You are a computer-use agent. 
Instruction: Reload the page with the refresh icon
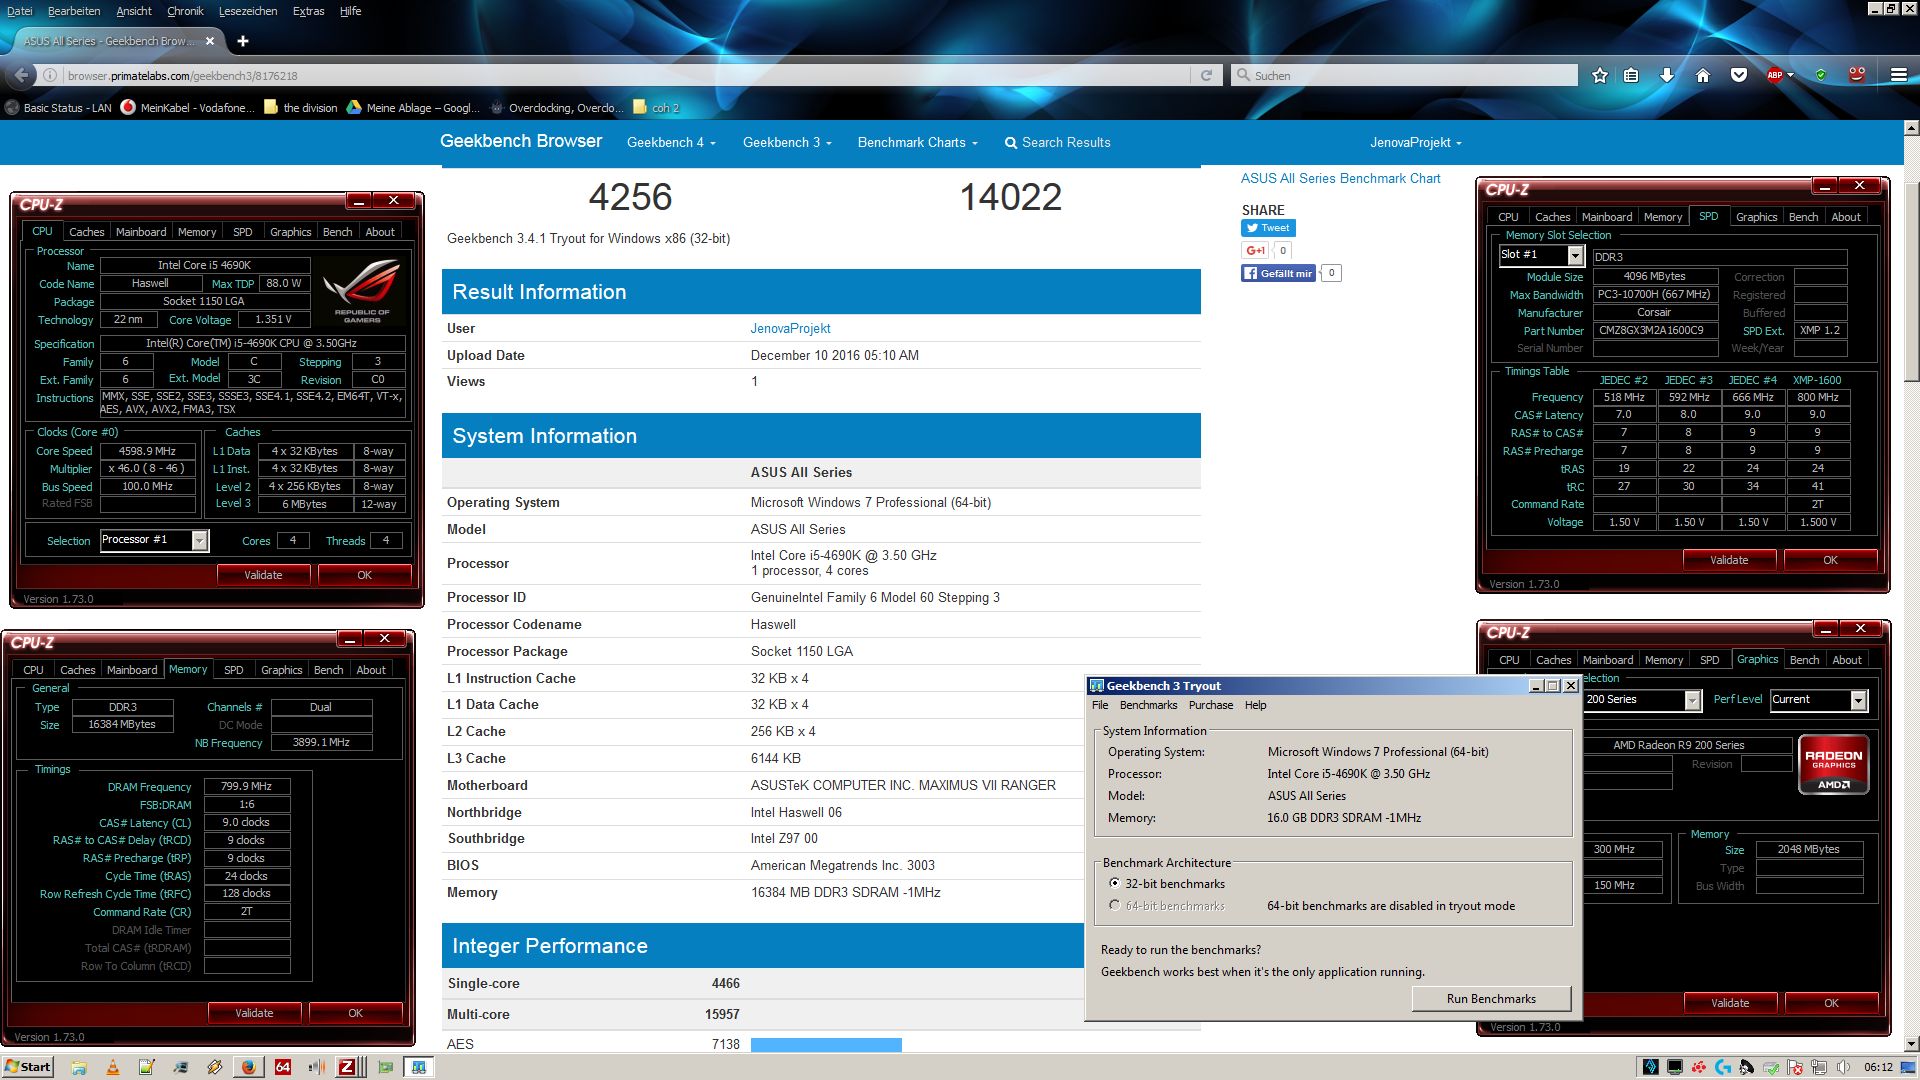click(1206, 75)
